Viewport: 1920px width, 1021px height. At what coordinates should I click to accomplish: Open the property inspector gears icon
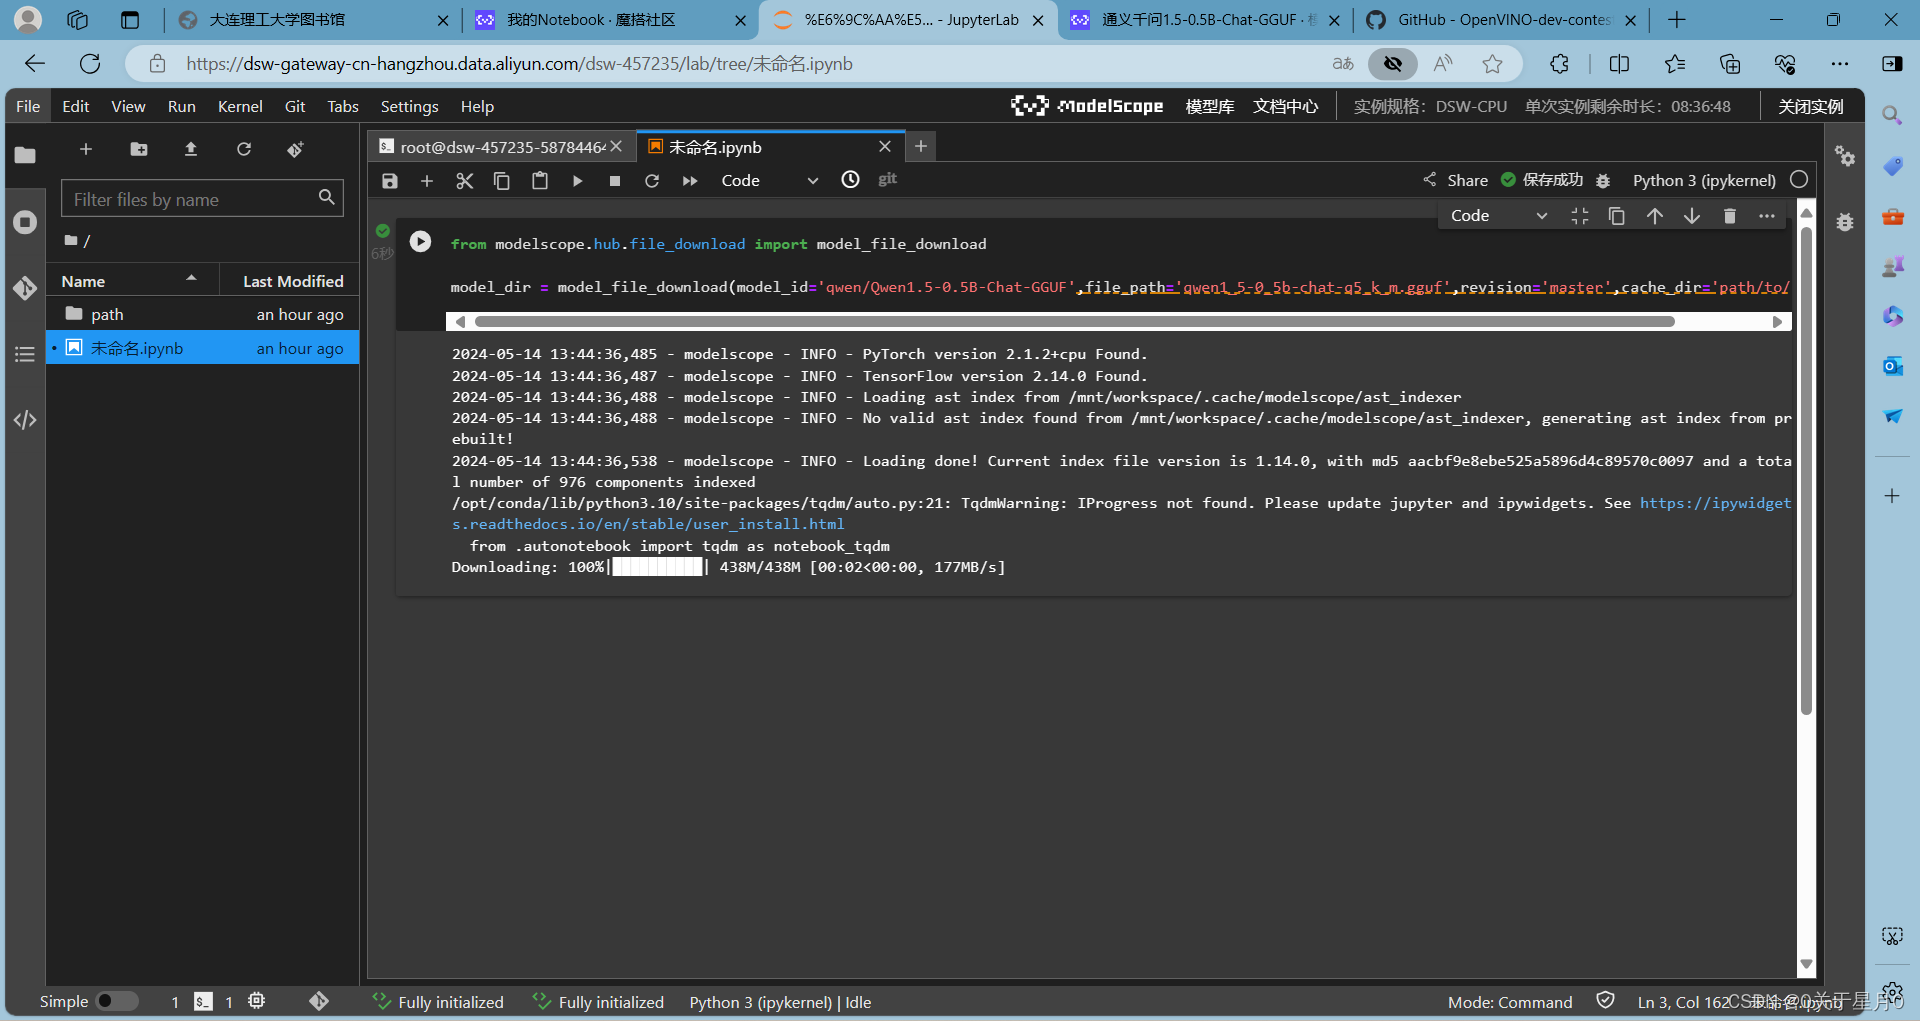click(1845, 156)
